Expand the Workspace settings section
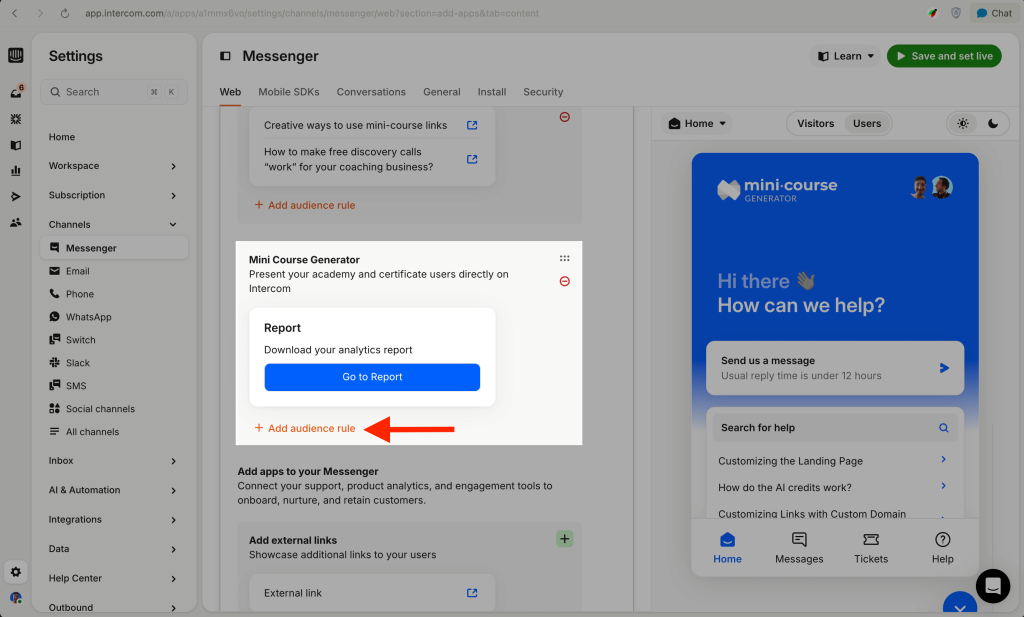The height and width of the screenshot is (617, 1024). pyautogui.click(x=112, y=166)
